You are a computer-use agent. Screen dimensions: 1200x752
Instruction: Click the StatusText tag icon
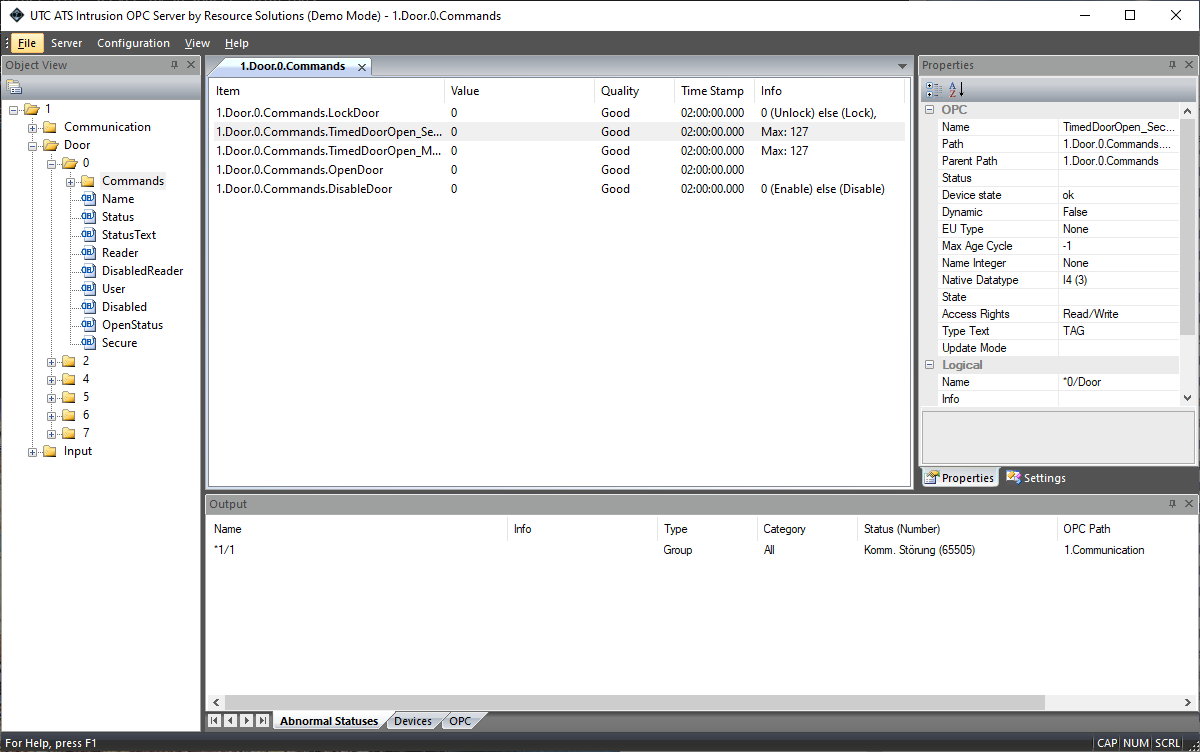click(x=88, y=235)
